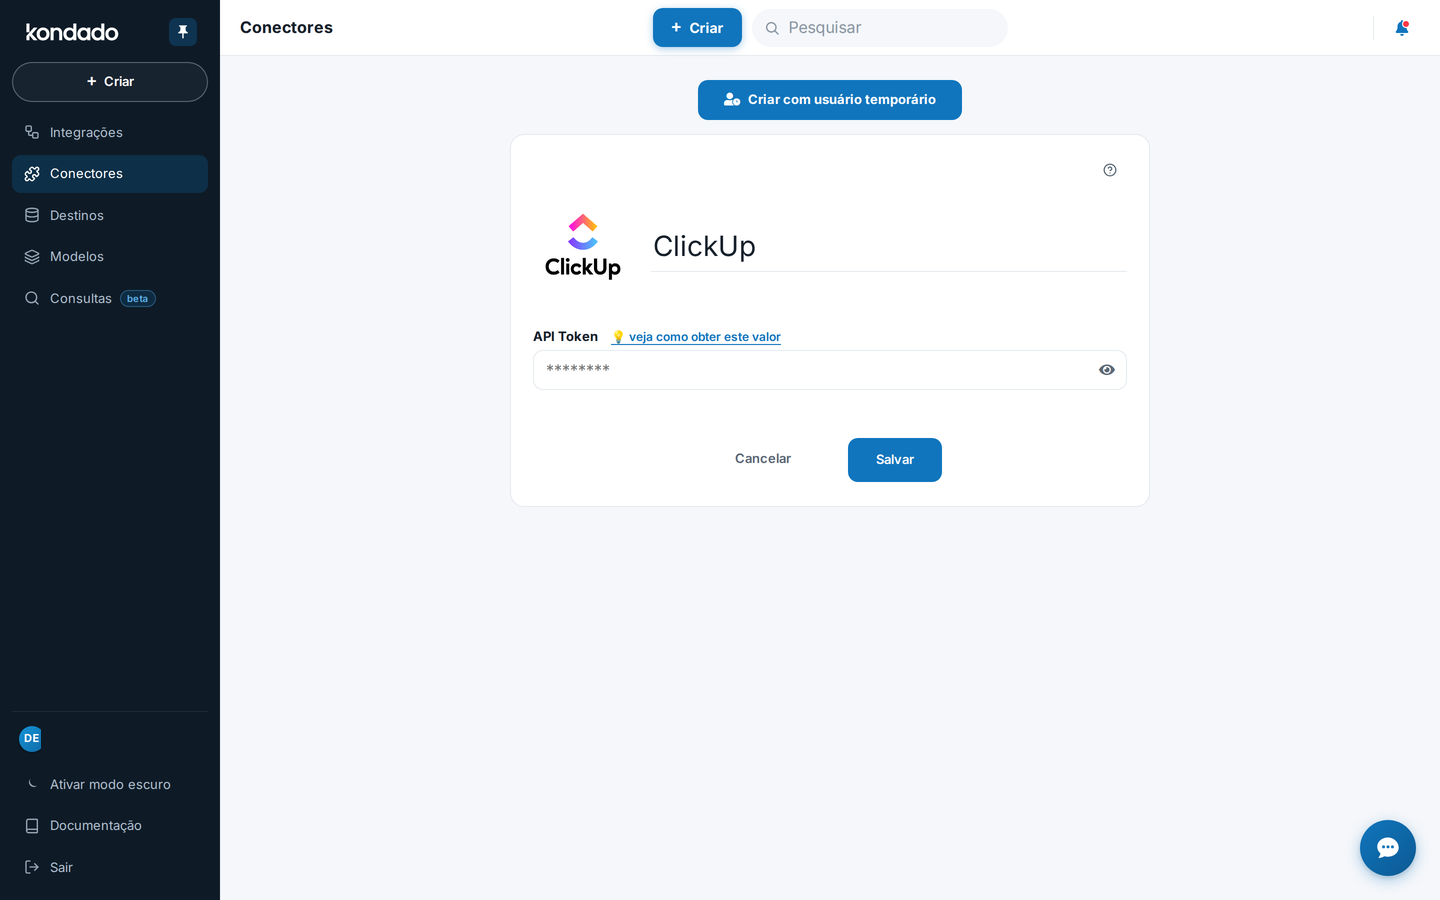Click the DE user avatar

tap(31, 739)
